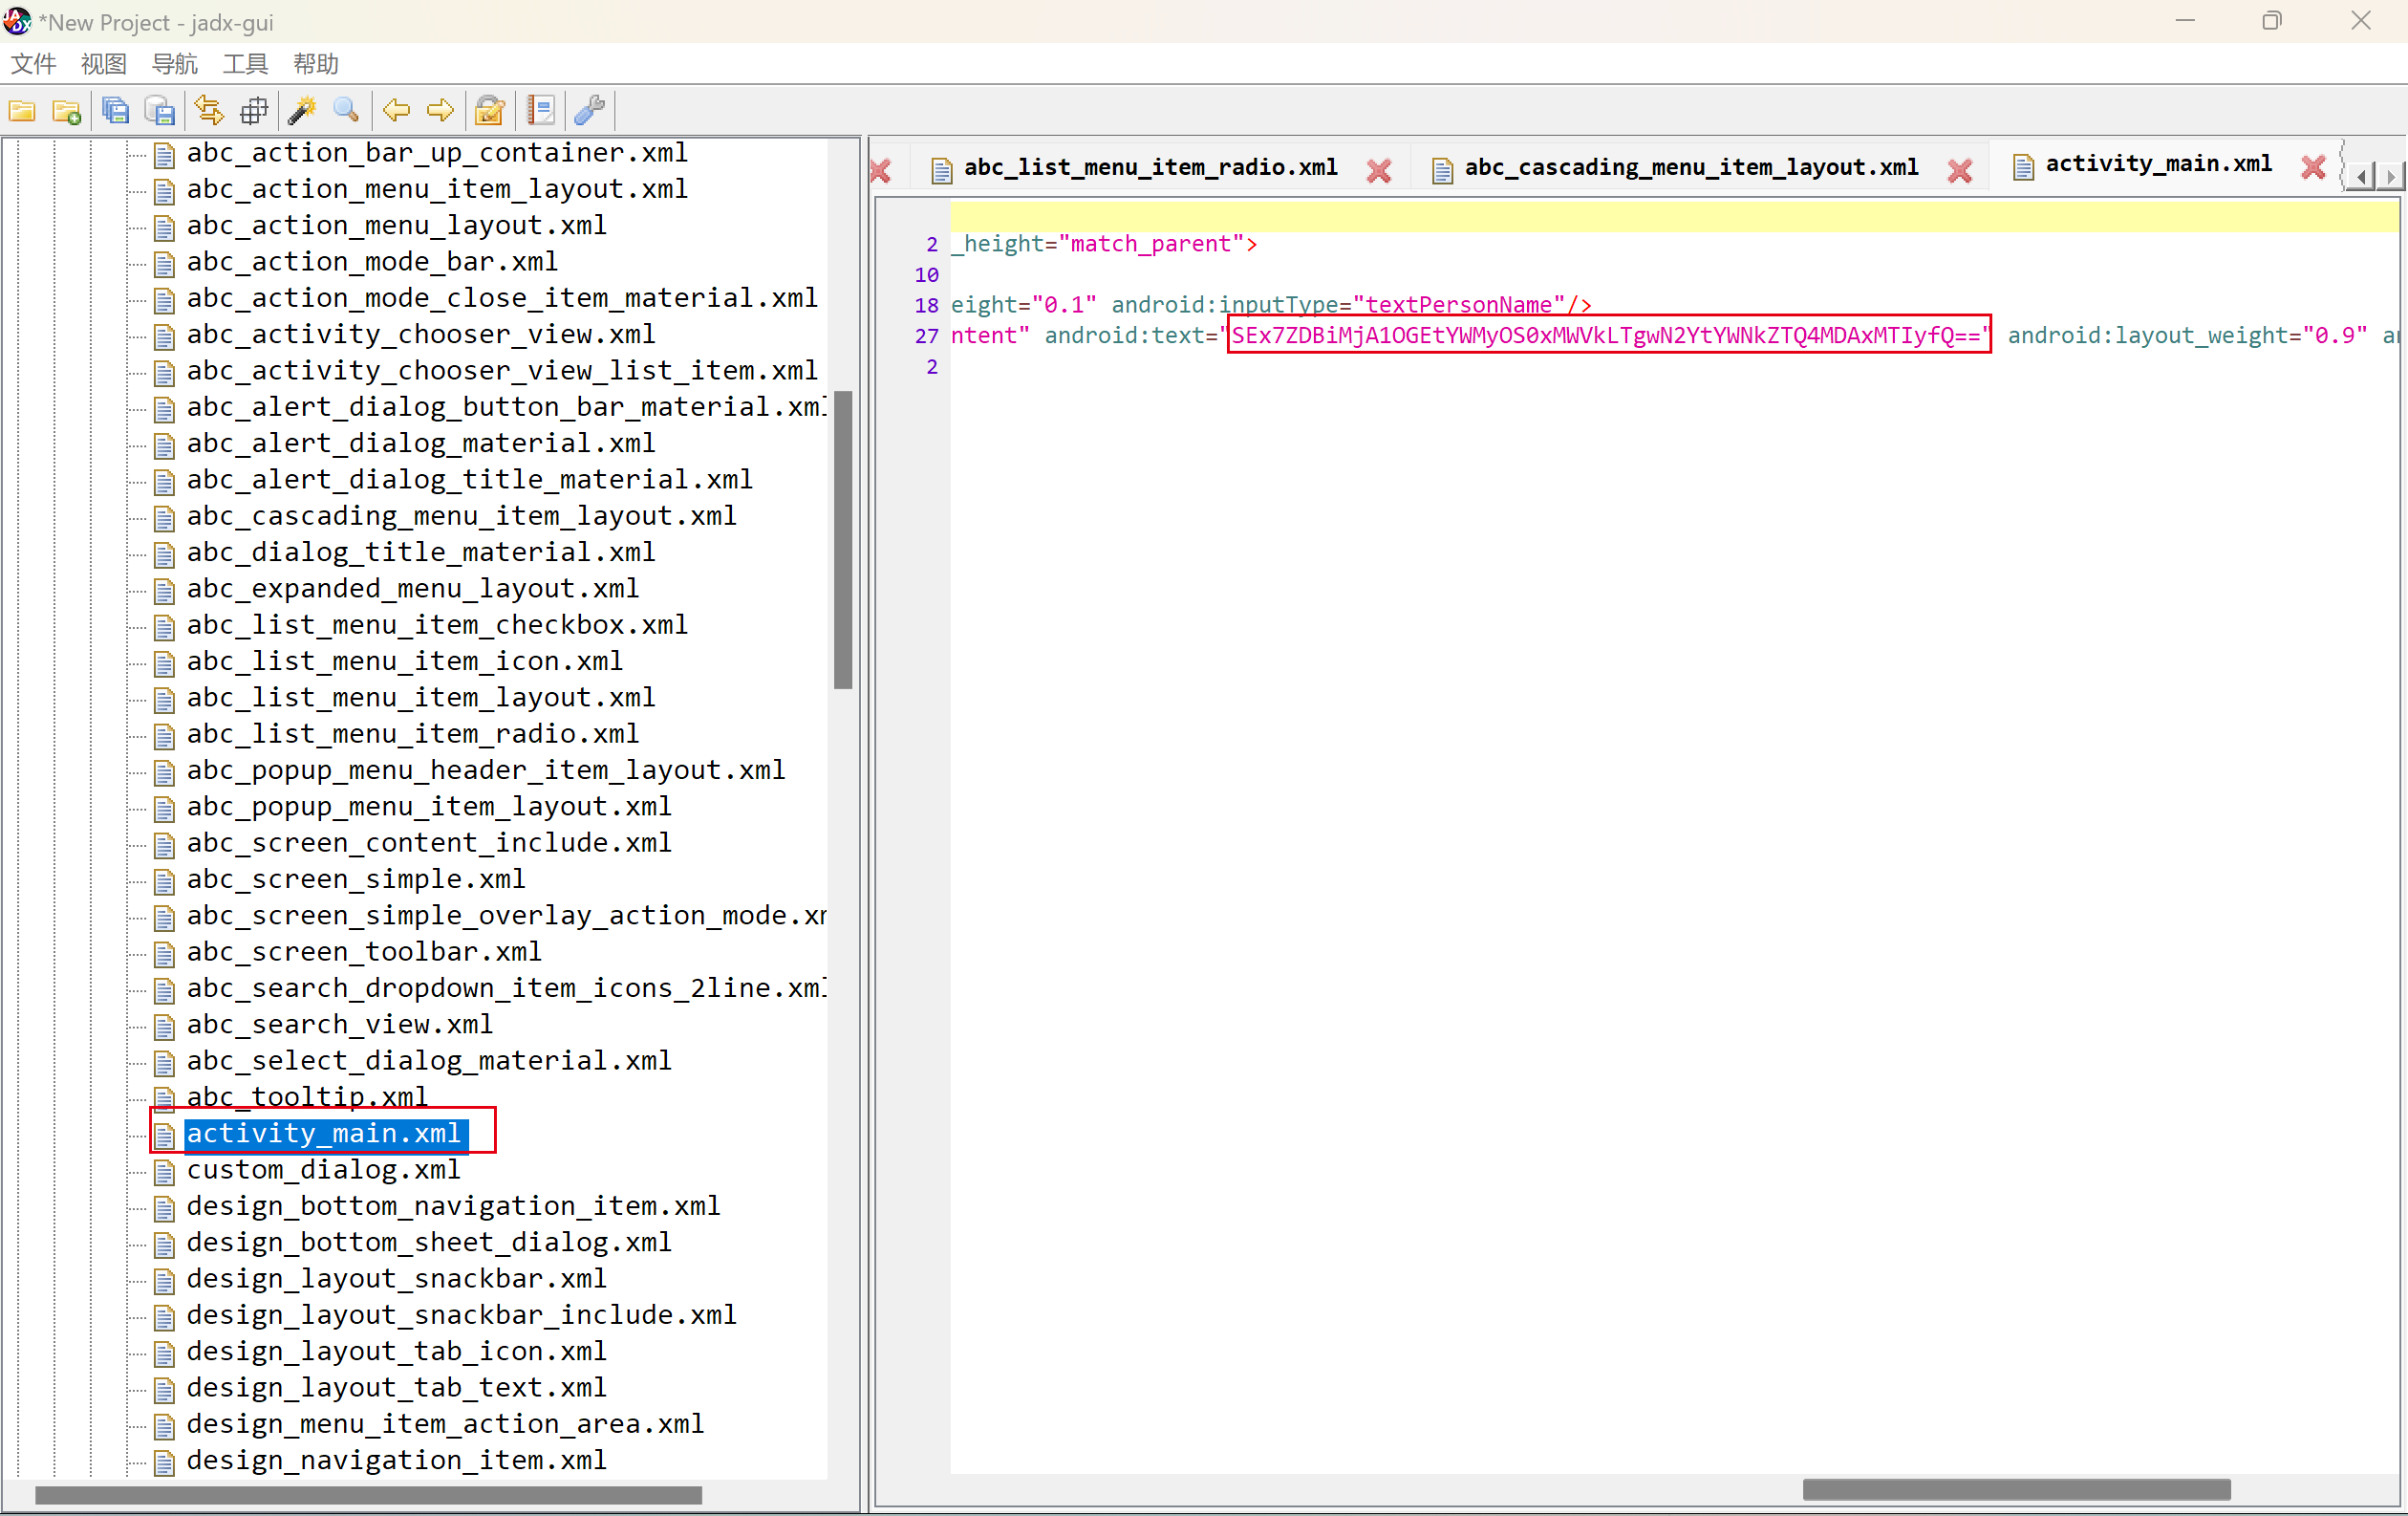
Task: Click the file icon beside abc_search_view.xml
Action: (x=165, y=1026)
